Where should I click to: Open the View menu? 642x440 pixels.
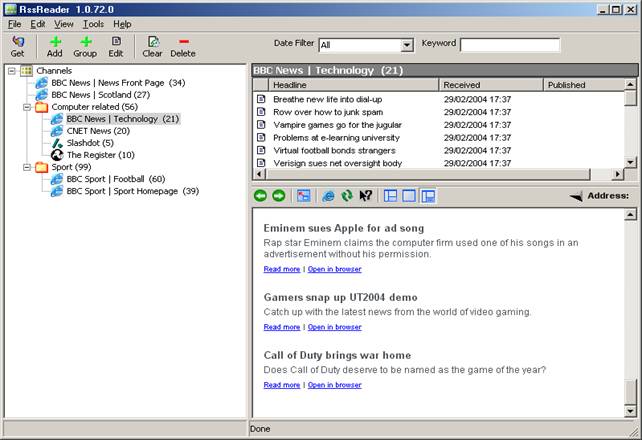point(64,24)
